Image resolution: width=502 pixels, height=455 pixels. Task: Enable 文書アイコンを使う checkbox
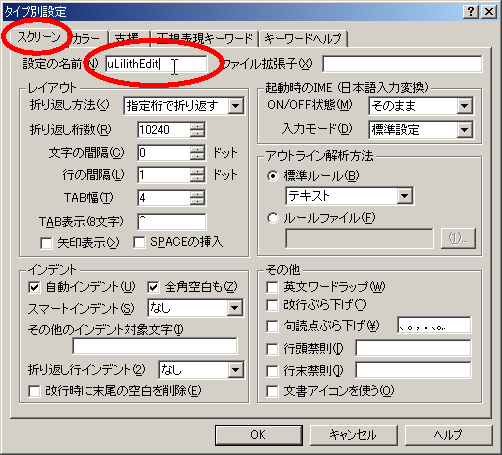[x=272, y=391]
